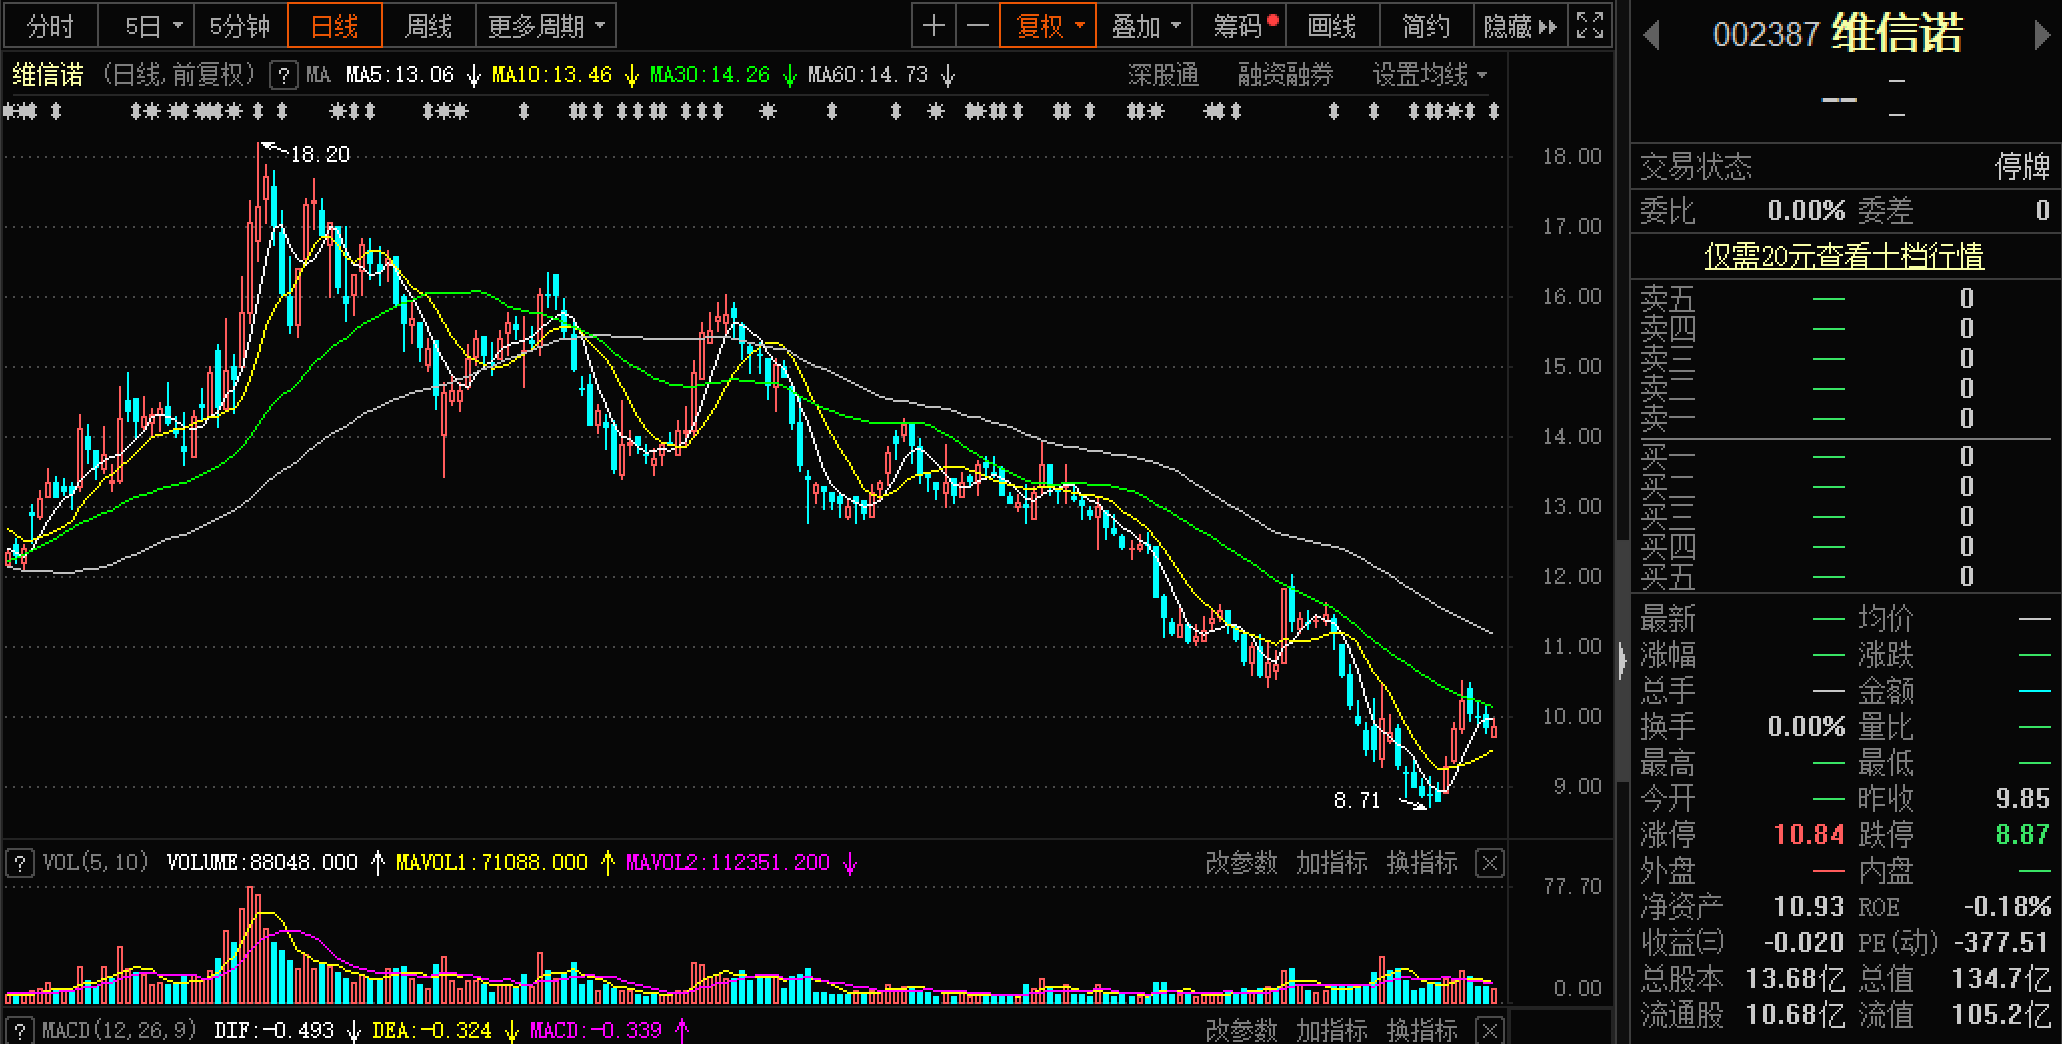
Task: Click 改参数 in the VOL panel
Action: tap(1240, 863)
